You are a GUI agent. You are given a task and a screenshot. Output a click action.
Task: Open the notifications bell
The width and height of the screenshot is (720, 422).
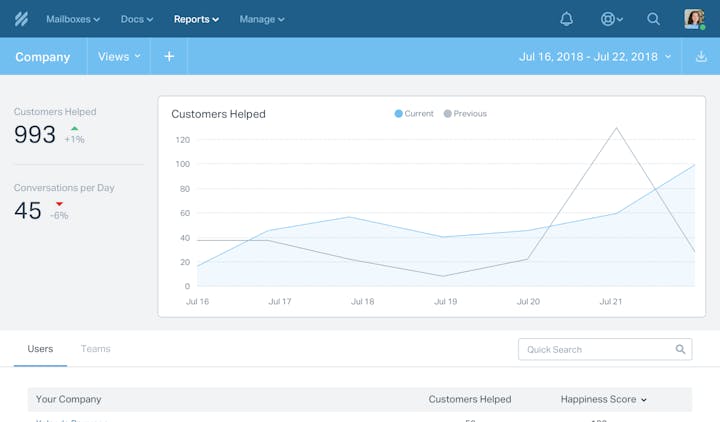pos(566,19)
